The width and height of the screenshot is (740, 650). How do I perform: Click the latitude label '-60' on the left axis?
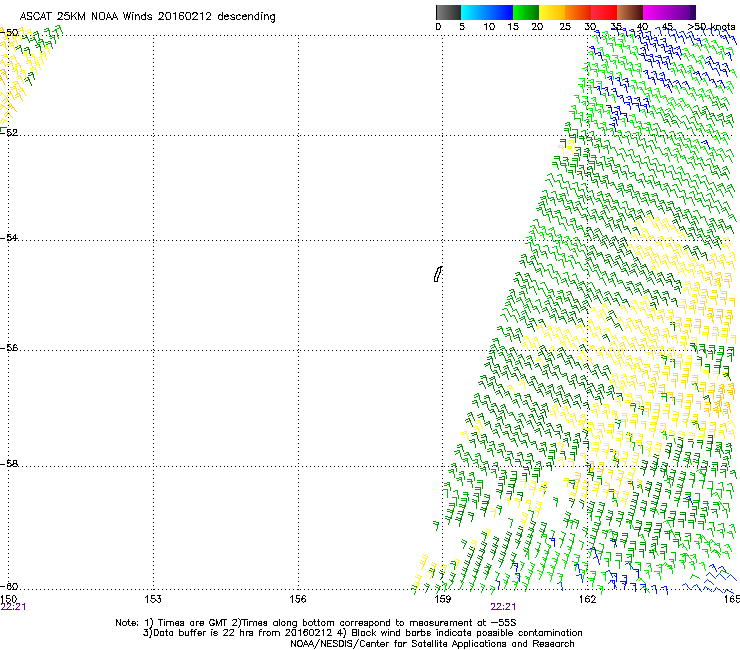tap(9, 587)
